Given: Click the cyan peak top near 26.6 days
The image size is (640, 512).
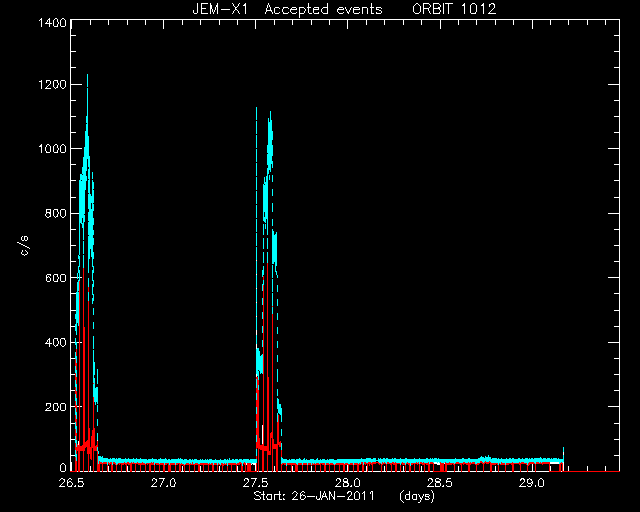Looking at the screenshot, I should tap(87, 76).
